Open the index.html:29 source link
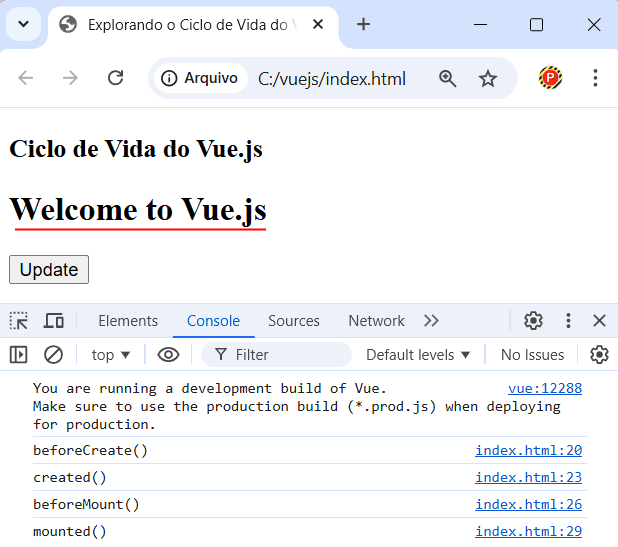This screenshot has height=547, width=618. tap(529, 532)
